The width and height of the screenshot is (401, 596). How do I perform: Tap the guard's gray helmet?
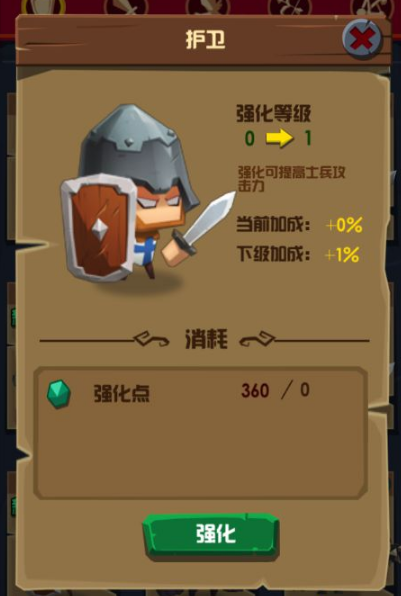coord(139,152)
